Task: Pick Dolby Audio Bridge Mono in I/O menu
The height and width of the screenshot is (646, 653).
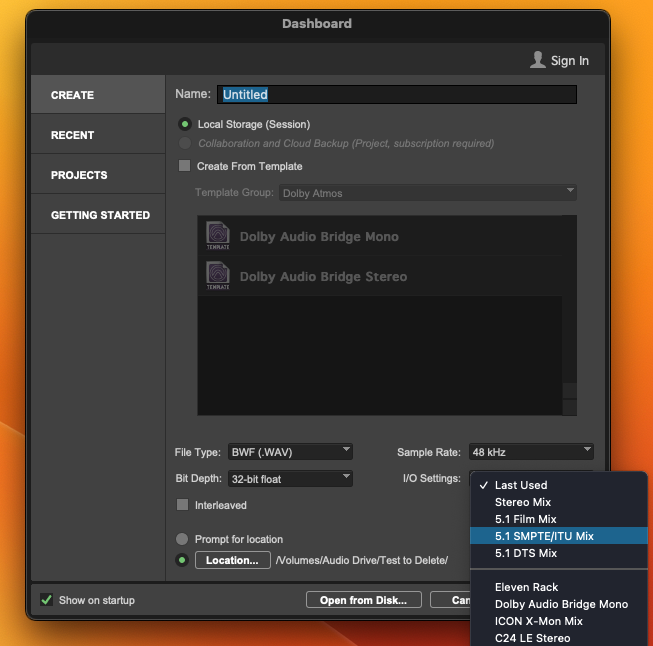Action: coord(559,604)
